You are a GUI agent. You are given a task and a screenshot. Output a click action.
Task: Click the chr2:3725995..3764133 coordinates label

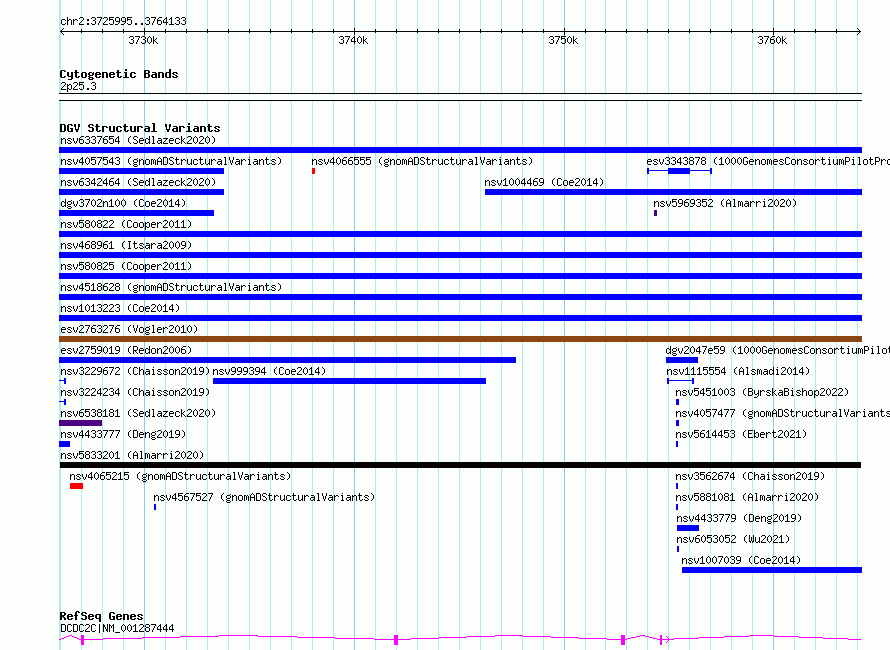click(123, 21)
